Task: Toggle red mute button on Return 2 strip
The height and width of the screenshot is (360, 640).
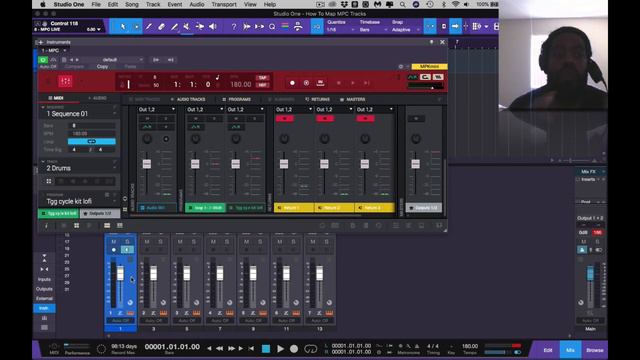Action: [x=325, y=118]
